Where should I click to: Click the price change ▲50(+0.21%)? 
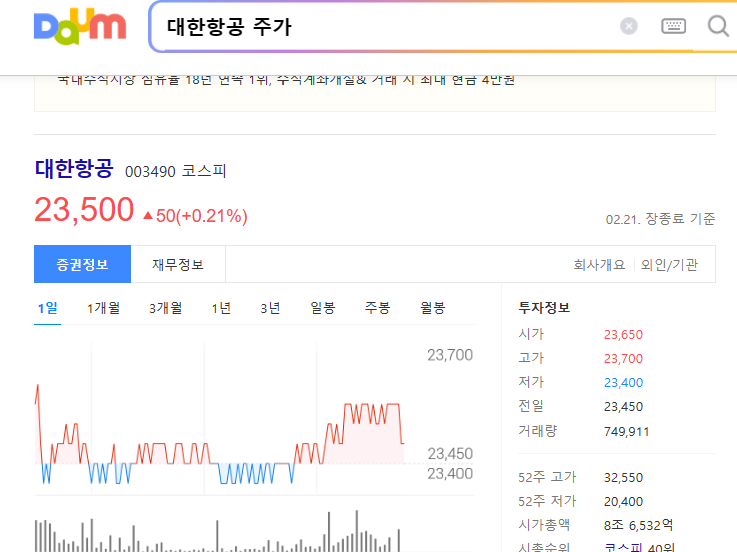195,216
